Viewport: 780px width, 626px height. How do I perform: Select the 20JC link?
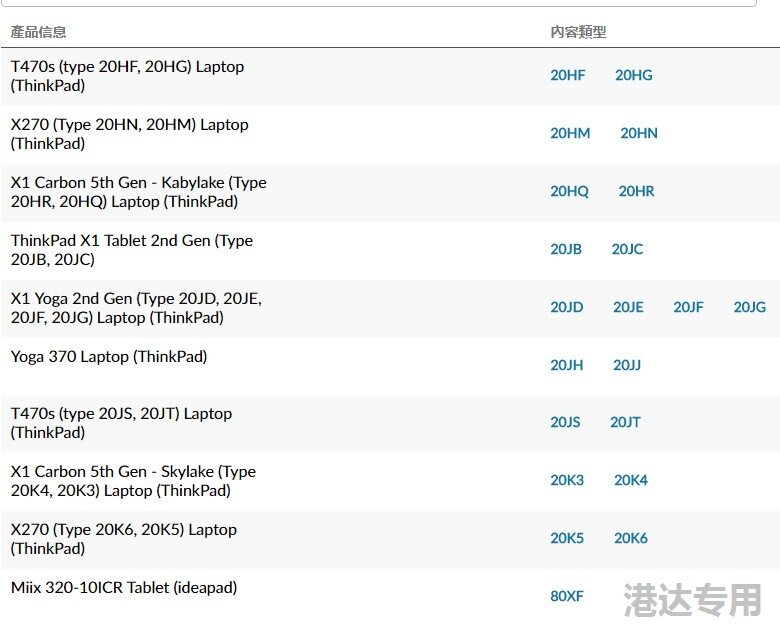(x=627, y=249)
